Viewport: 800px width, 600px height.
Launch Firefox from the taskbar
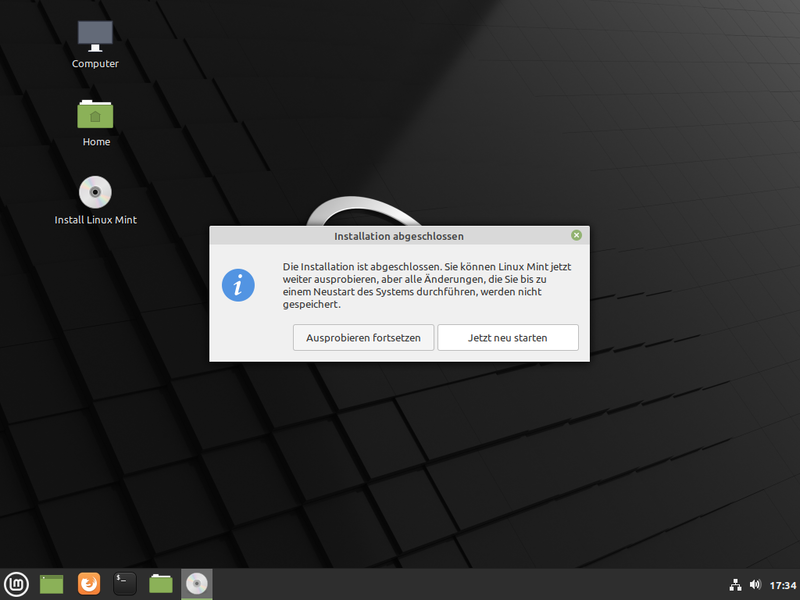(88, 583)
